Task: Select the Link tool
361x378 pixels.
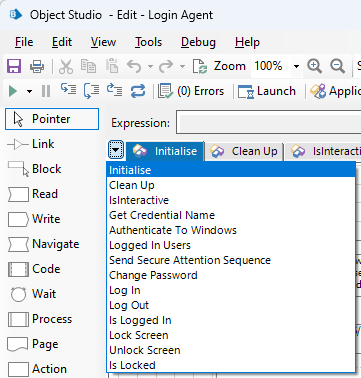Action: tap(31, 144)
